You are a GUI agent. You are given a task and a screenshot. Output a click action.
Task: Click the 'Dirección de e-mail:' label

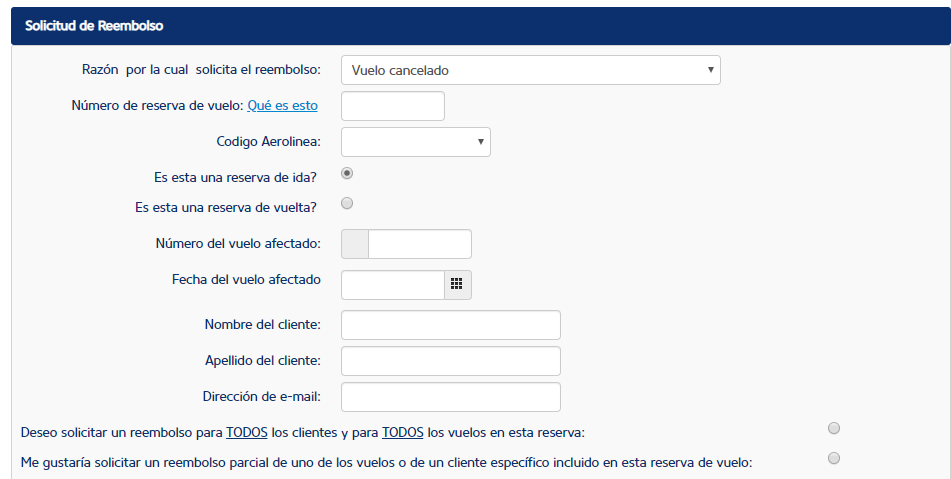(262, 397)
